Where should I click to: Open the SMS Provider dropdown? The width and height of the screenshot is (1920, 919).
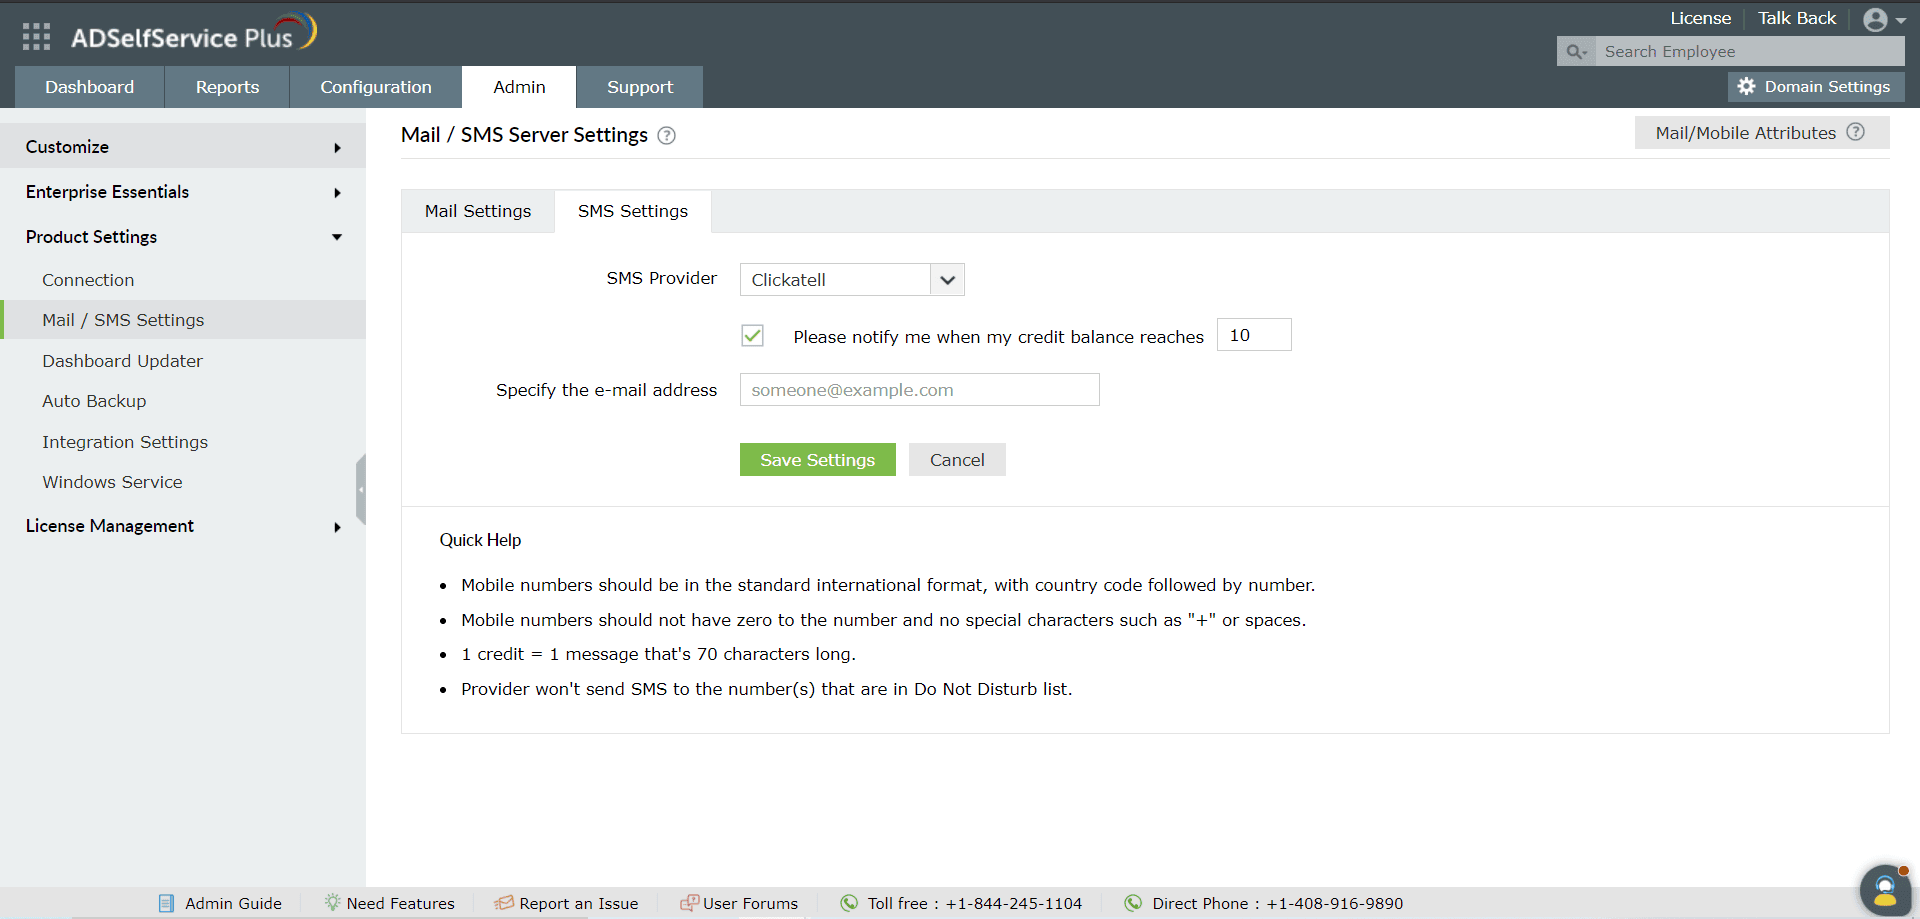point(947,279)
